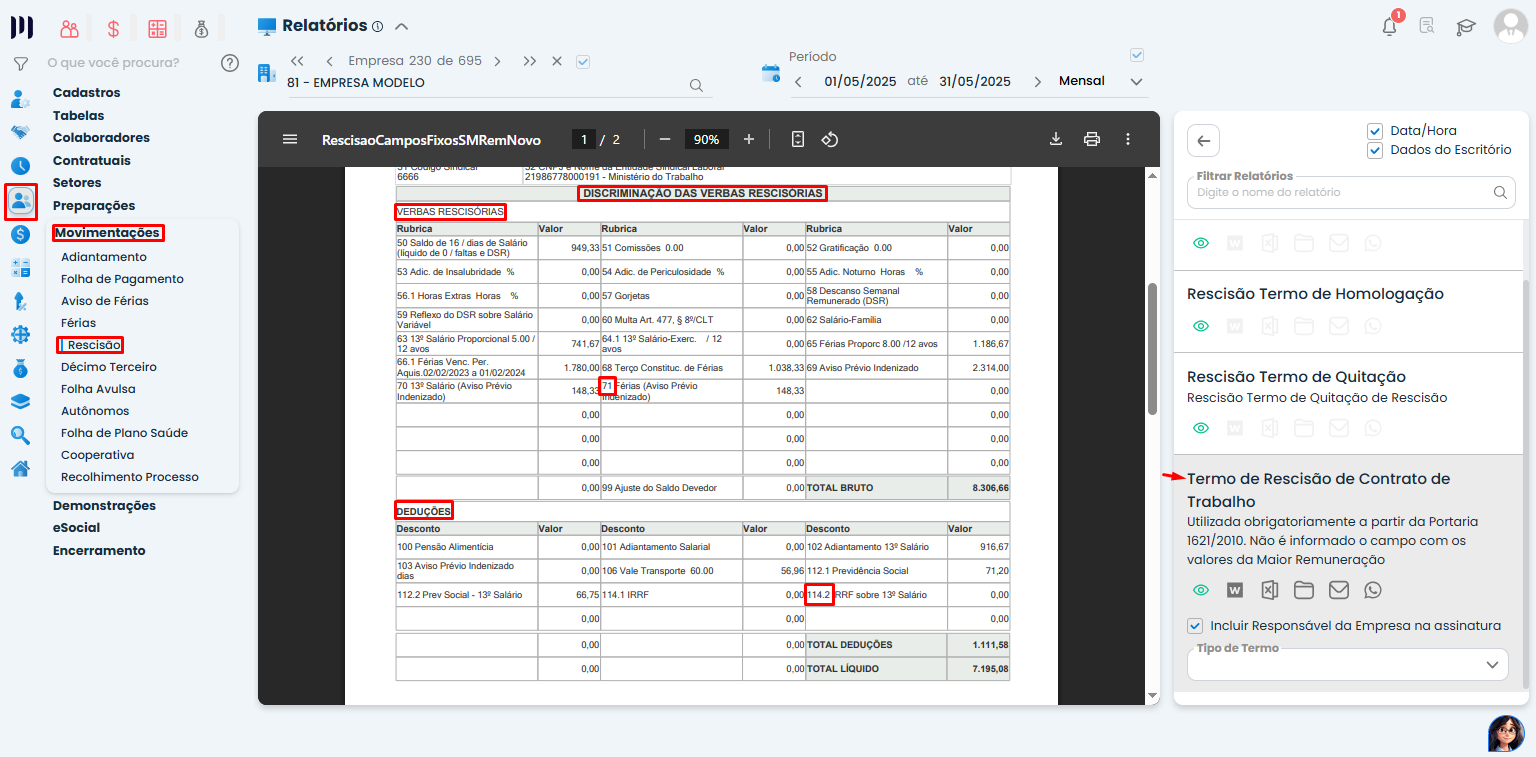Rotate the PDF document
Screen dimensions: 1536x757
pos(829,139)
